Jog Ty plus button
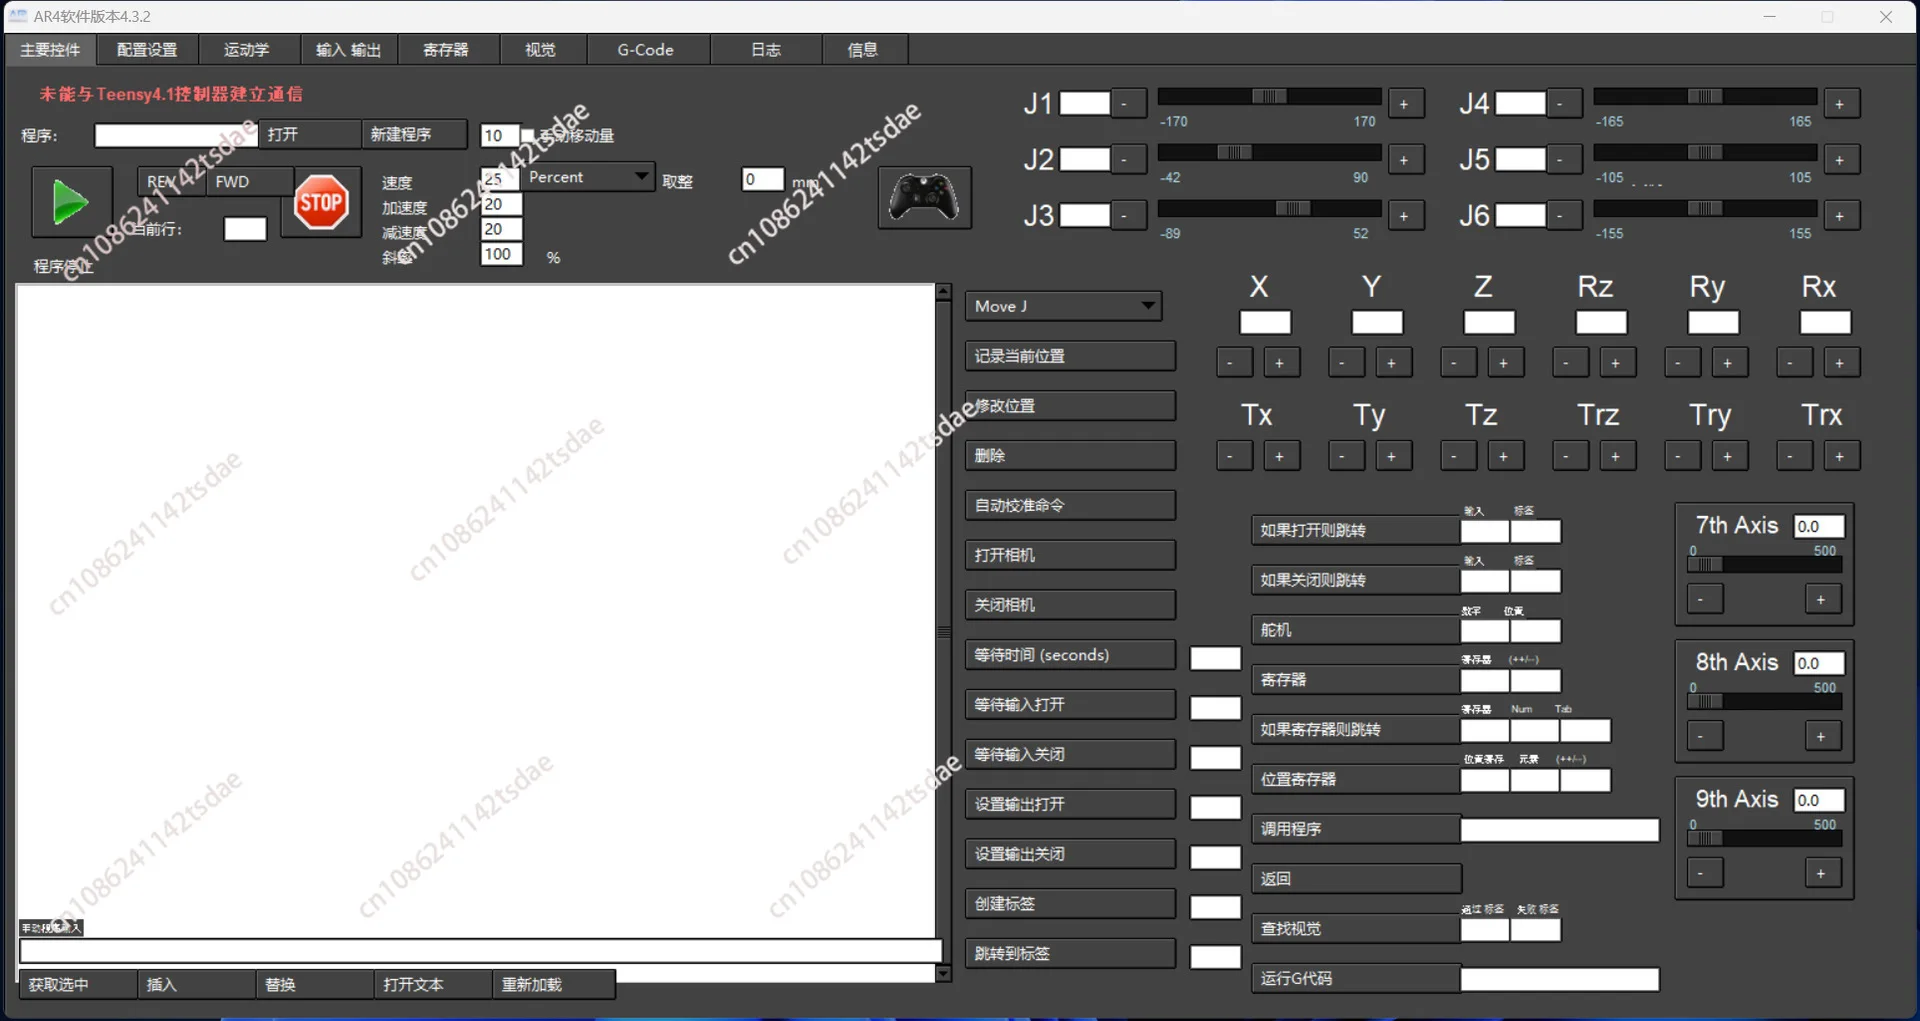 tap(1392, 457)
